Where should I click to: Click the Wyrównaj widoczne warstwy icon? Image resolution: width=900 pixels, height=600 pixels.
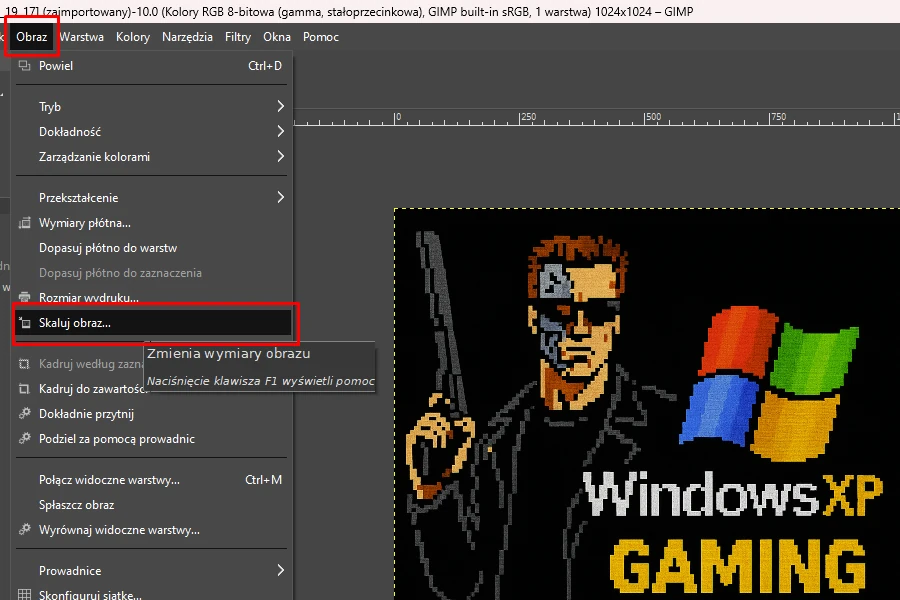tap(24, 529)
